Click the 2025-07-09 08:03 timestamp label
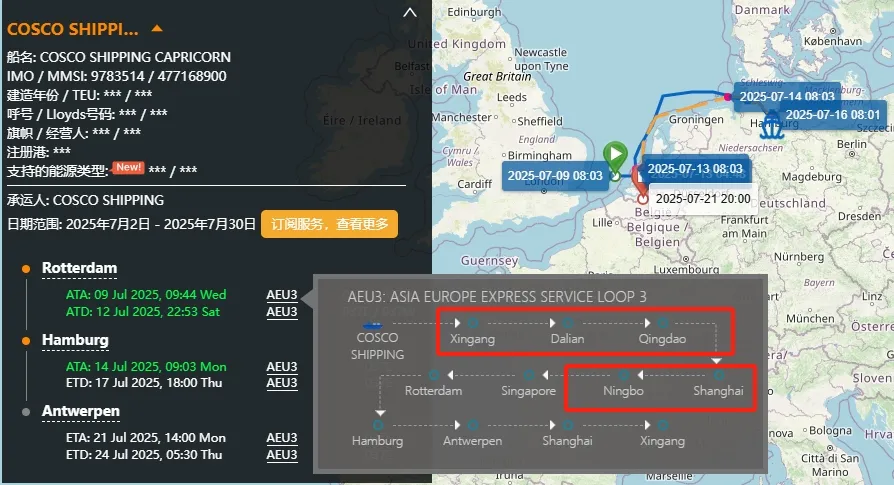This screenshot has width=894, height=485. pyautogui.click(x=555, y=176)
